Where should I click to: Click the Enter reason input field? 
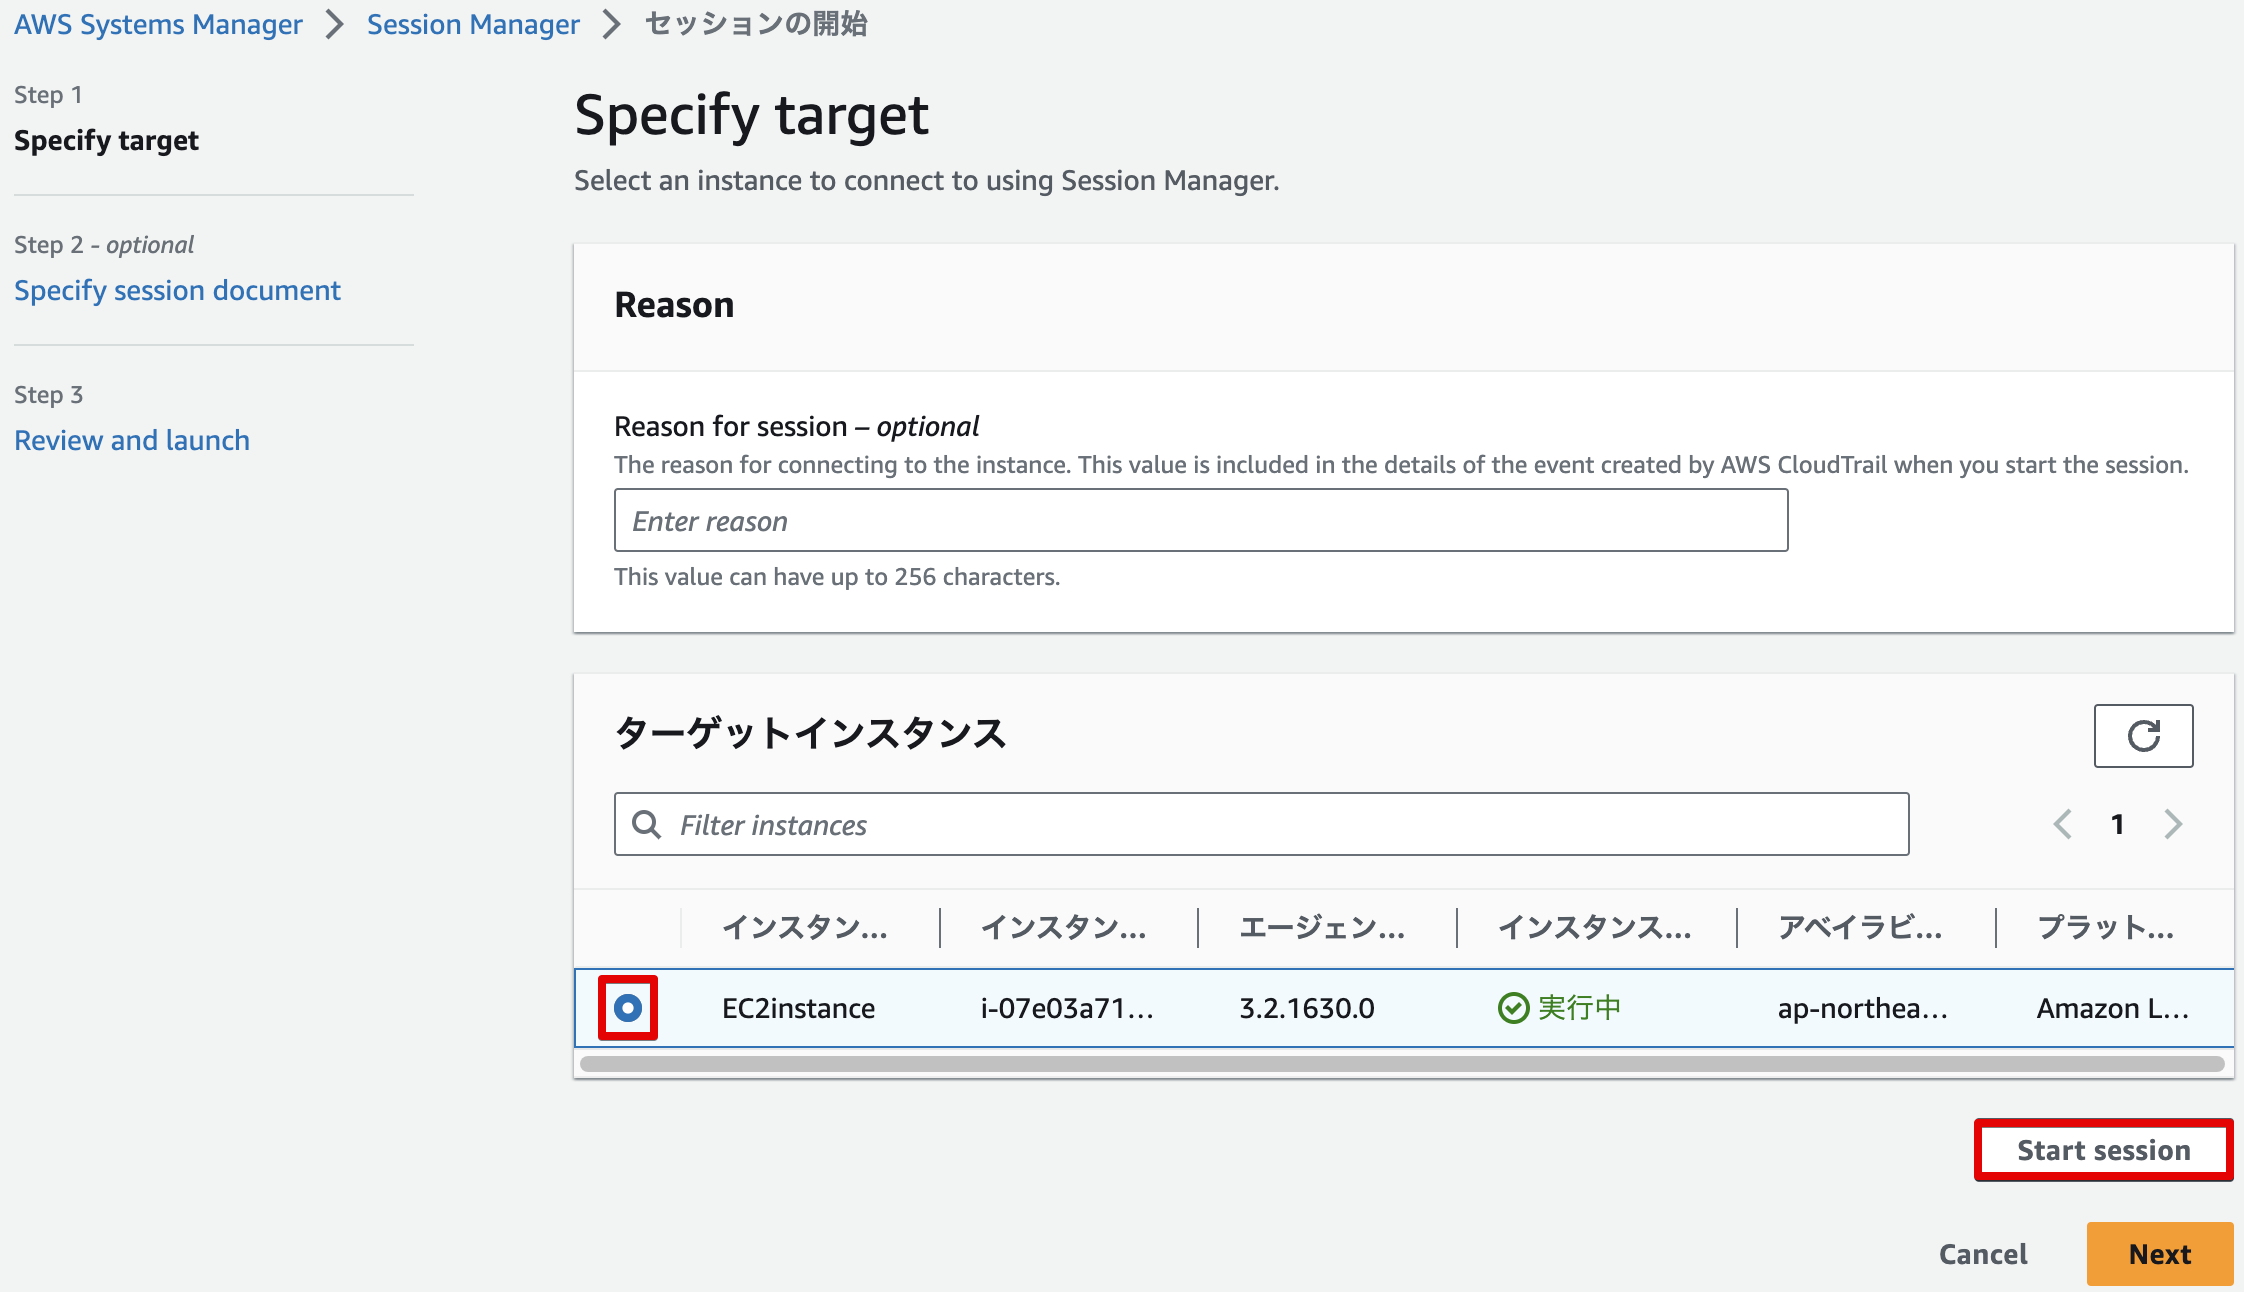click(1200, 520)
